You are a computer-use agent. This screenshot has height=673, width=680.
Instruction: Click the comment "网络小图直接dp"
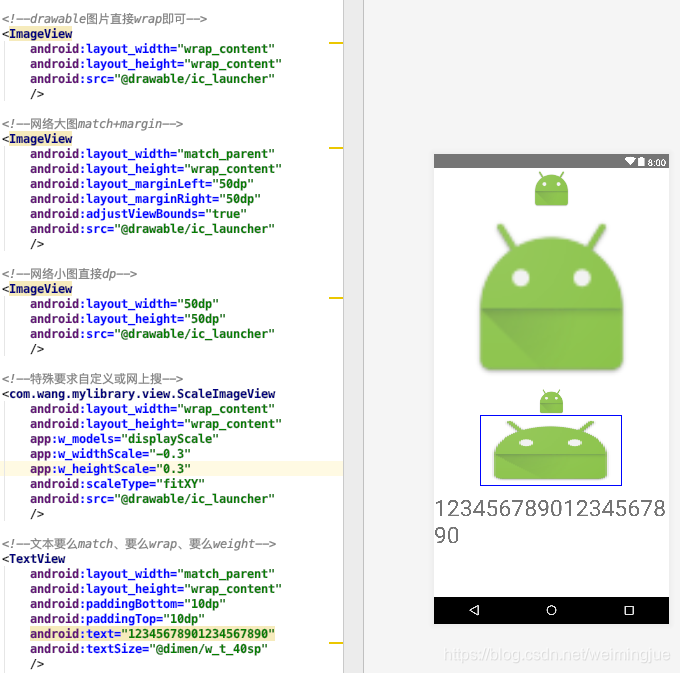click(69, 274)
